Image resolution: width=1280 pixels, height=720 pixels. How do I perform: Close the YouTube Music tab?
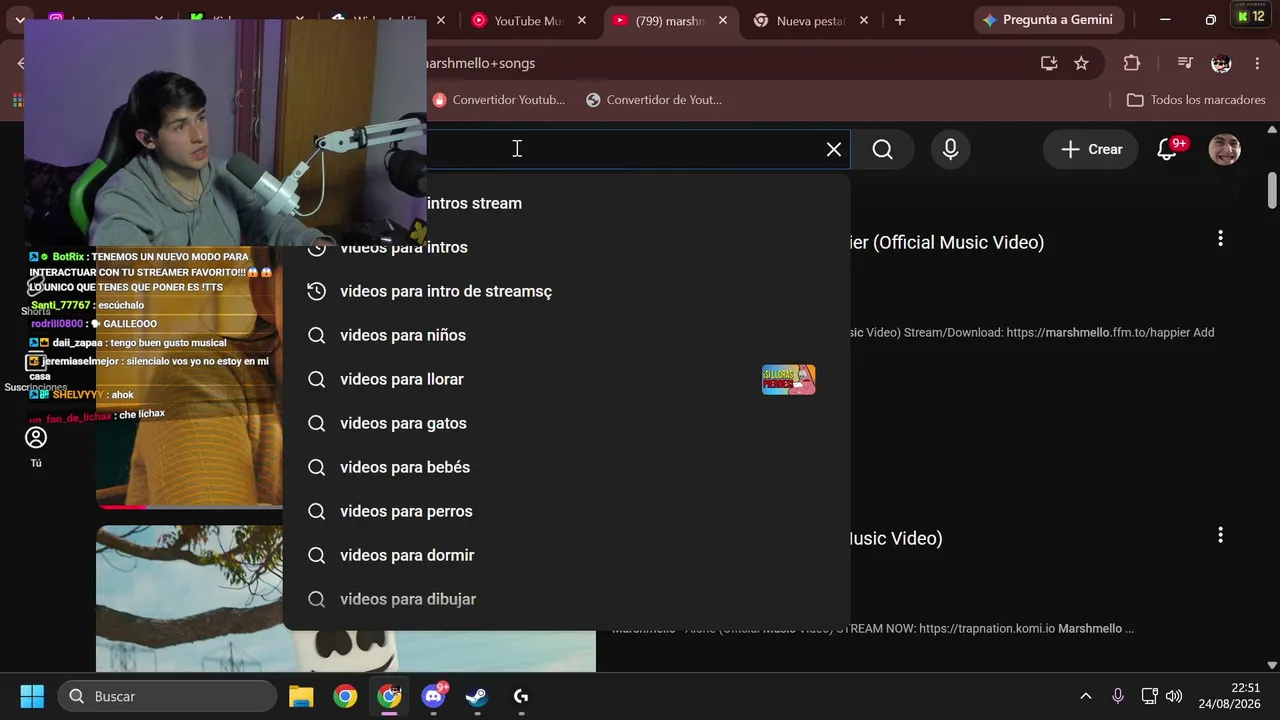pos(582,20)
